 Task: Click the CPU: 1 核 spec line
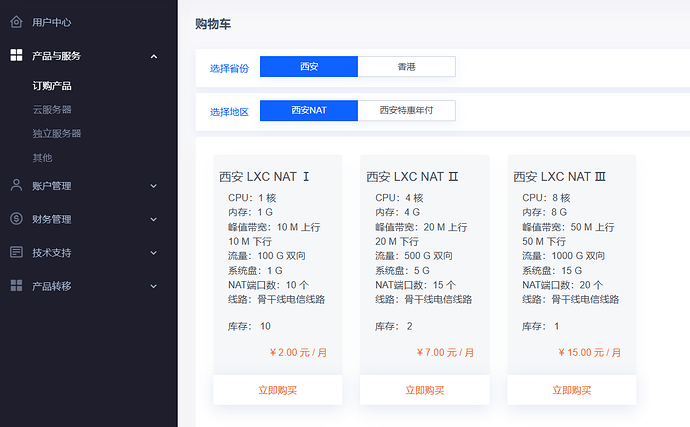(x=252, y=198)
